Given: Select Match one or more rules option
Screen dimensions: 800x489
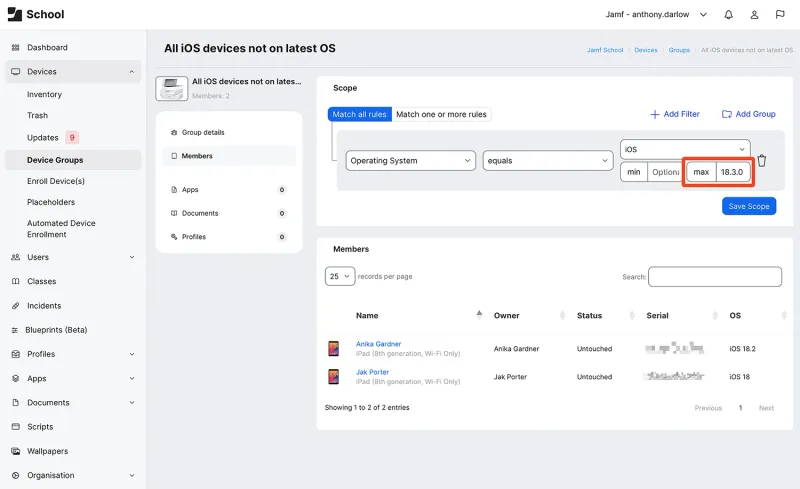Looking at the screenshot, I should point(441,114).
